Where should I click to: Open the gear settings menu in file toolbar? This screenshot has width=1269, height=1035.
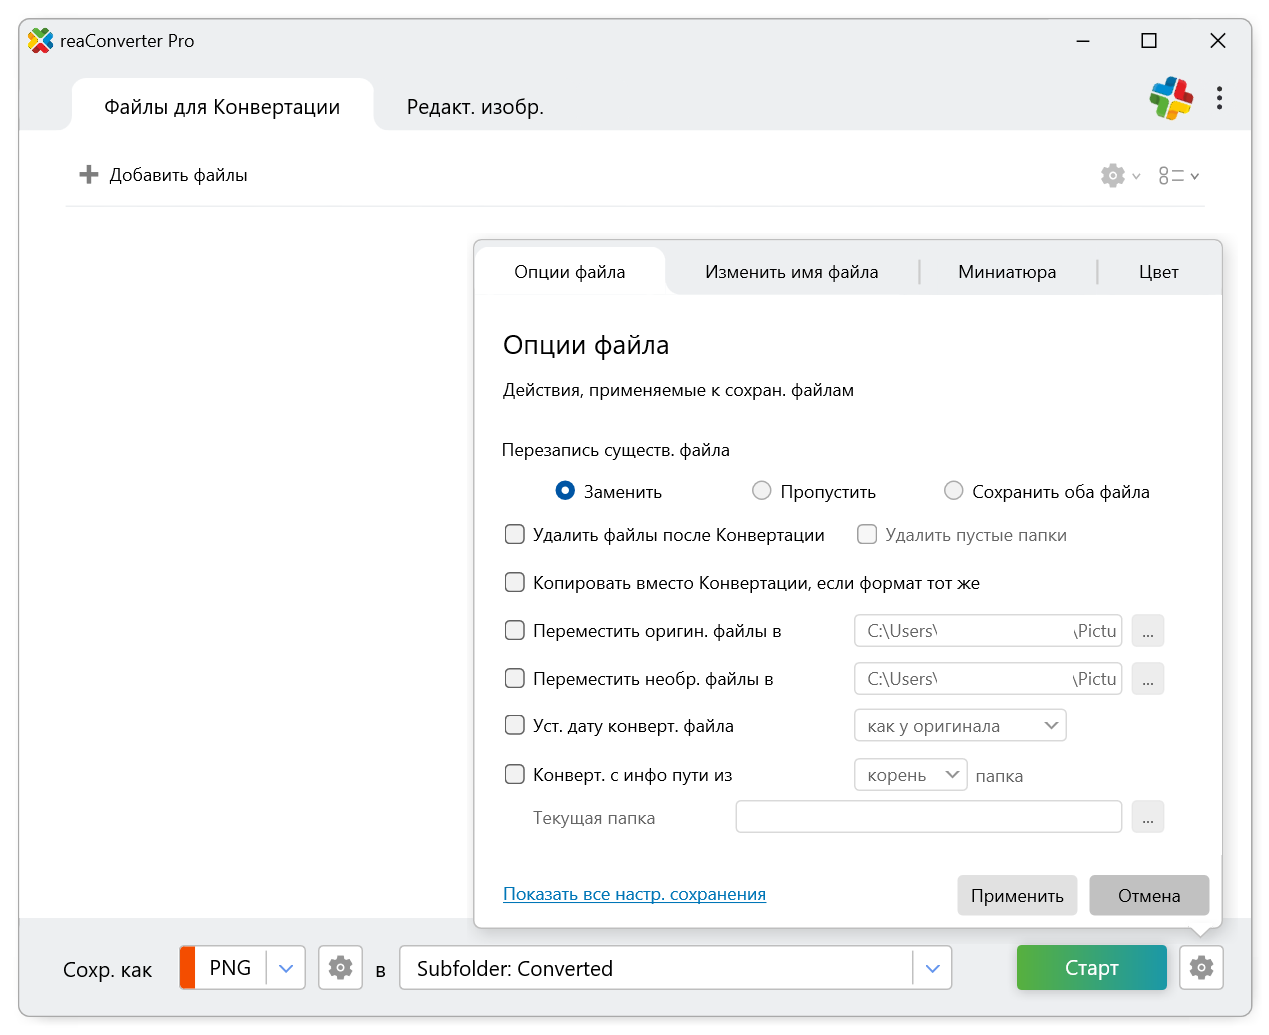point(1119,176)
